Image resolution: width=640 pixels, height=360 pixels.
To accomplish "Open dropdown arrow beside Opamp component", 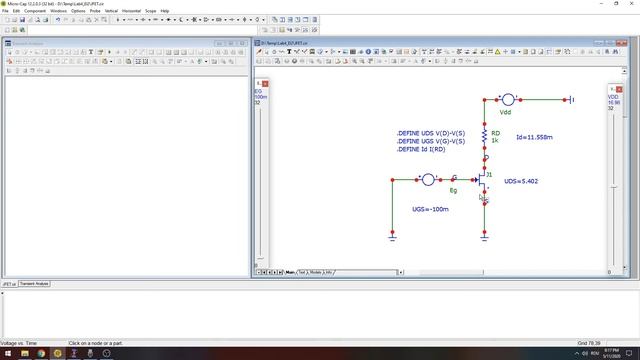I will (x=213, y=20).
